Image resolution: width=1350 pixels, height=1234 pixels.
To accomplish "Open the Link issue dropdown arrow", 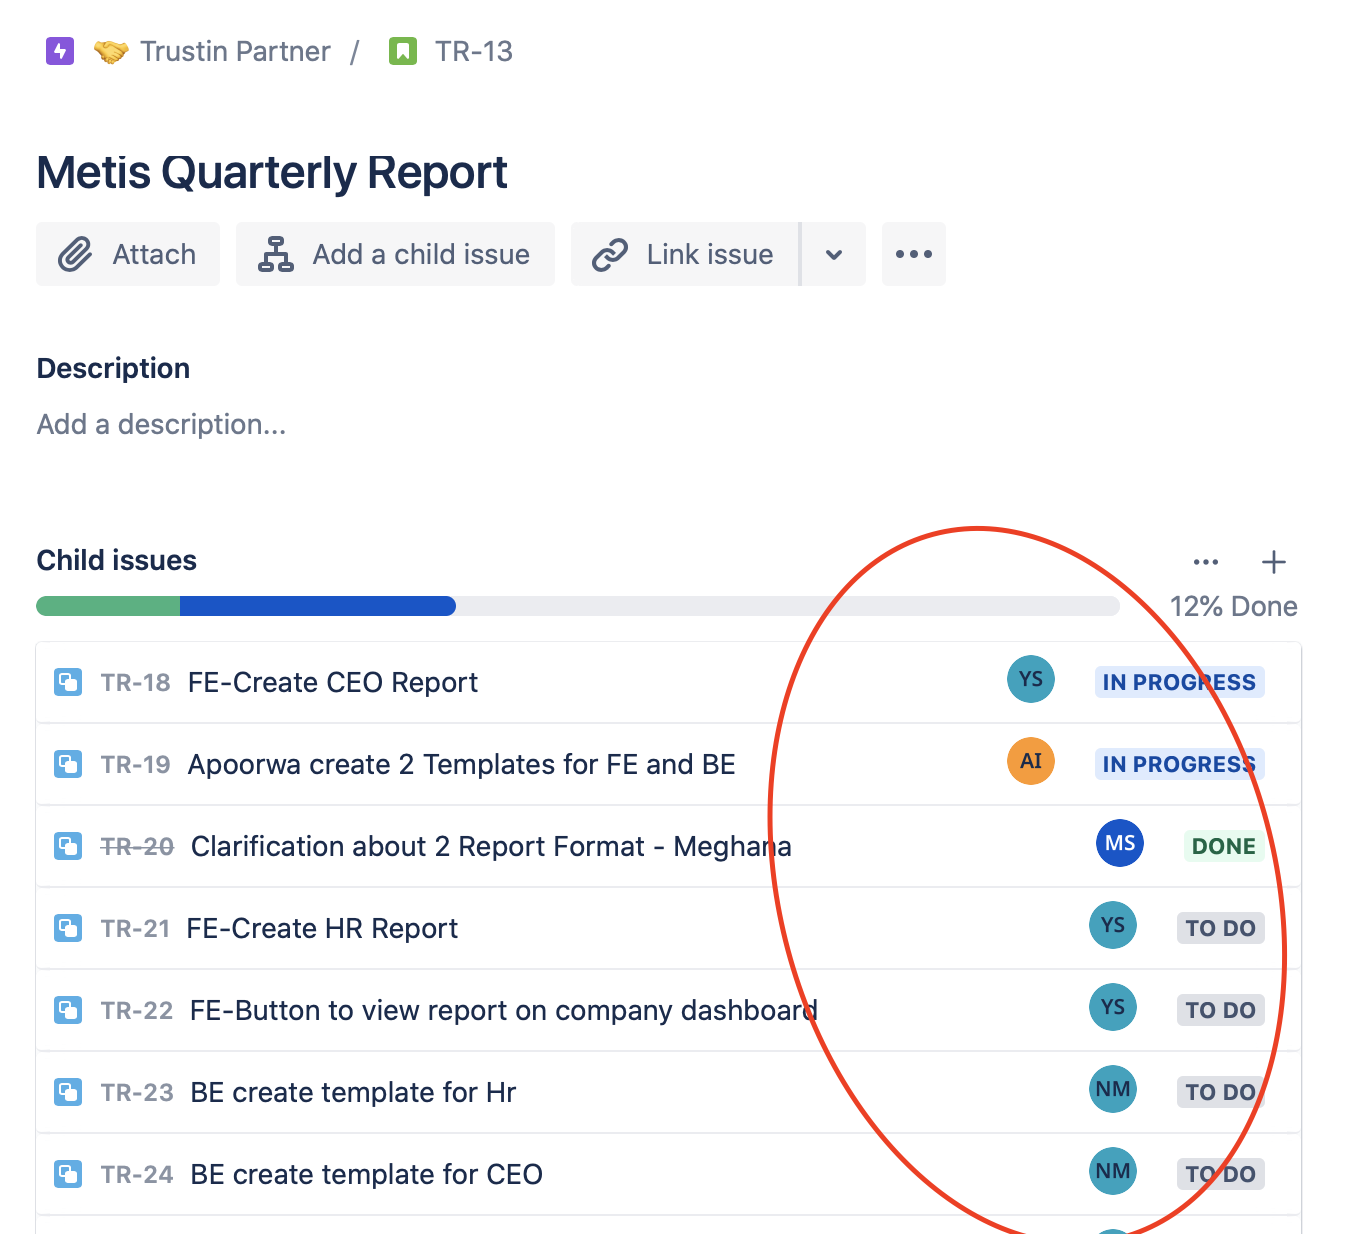I will click(834, 254).
